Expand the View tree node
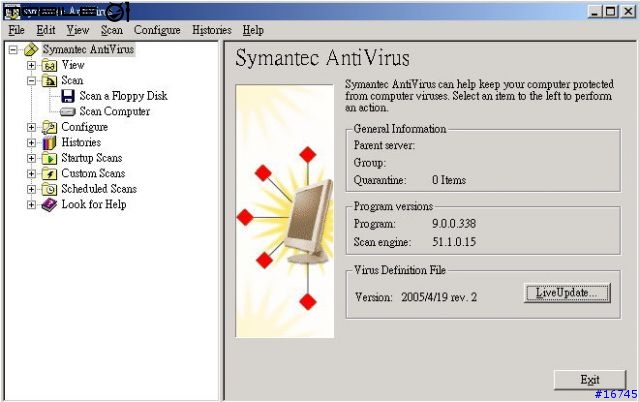Image resolution: width=640 pixels, height=402 pixels. coord(31,65)
